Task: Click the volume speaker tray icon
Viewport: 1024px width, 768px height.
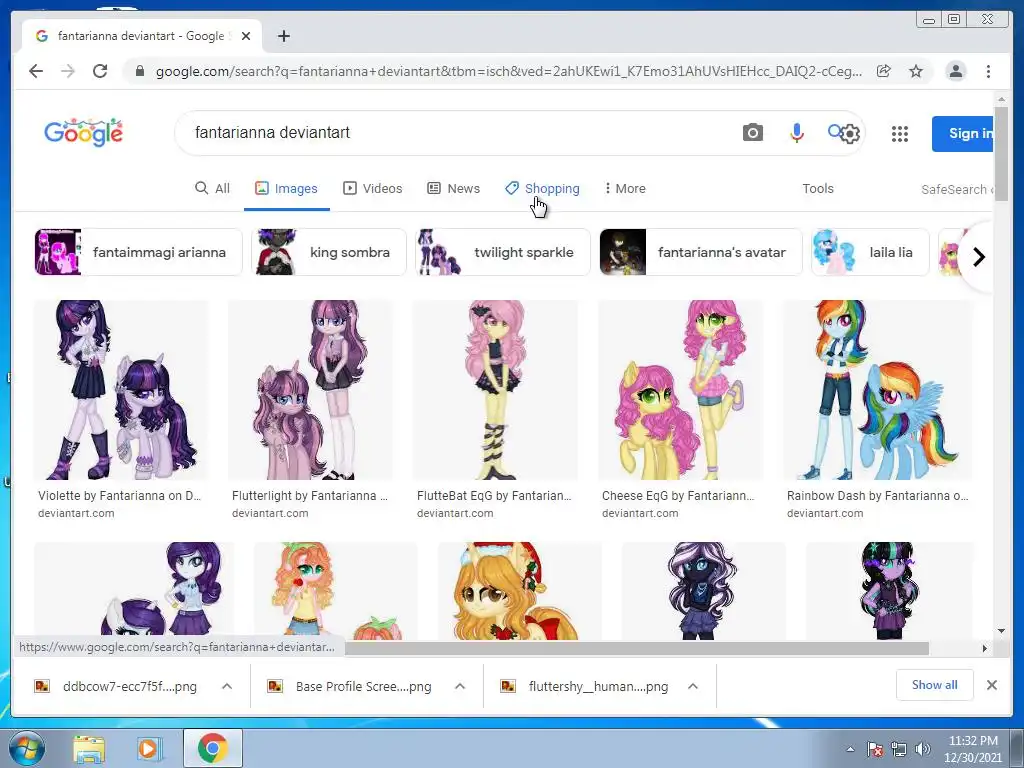Action: point(923,749)
